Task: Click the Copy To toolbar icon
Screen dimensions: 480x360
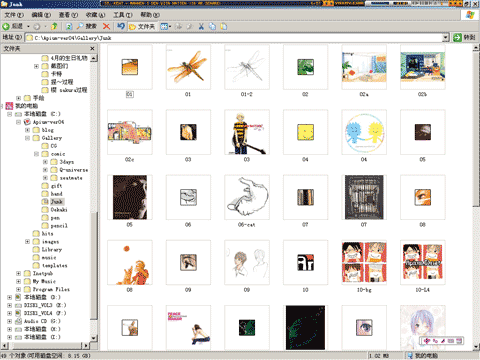Action: pyautogui.click(x=190, y=26)
